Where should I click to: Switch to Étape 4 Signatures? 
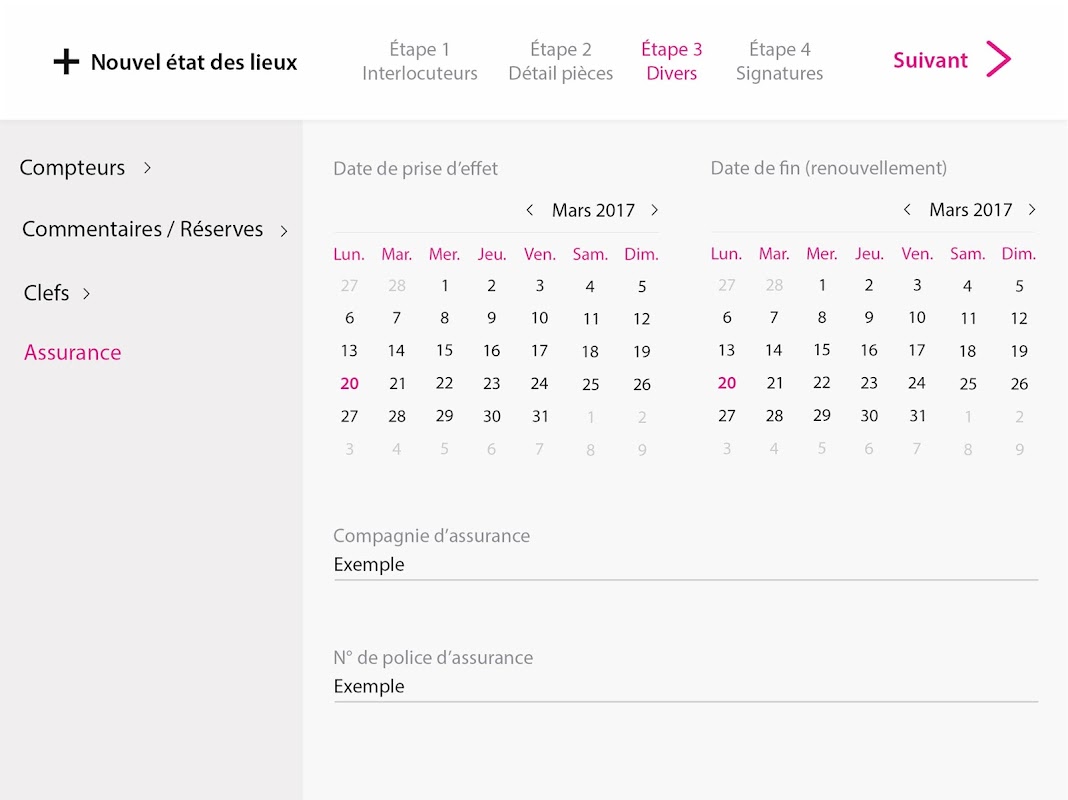[779, 61]
